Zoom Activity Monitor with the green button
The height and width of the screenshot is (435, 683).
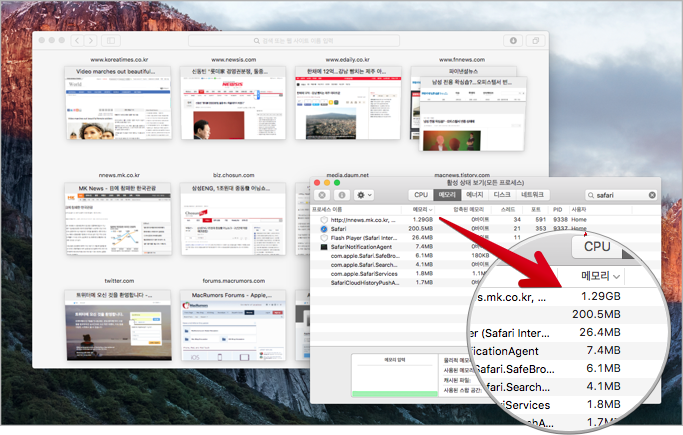point(337,182)
